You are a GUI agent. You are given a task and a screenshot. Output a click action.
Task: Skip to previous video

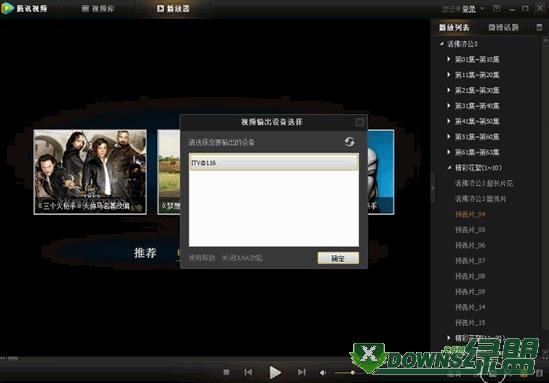(x=248, y=372)
